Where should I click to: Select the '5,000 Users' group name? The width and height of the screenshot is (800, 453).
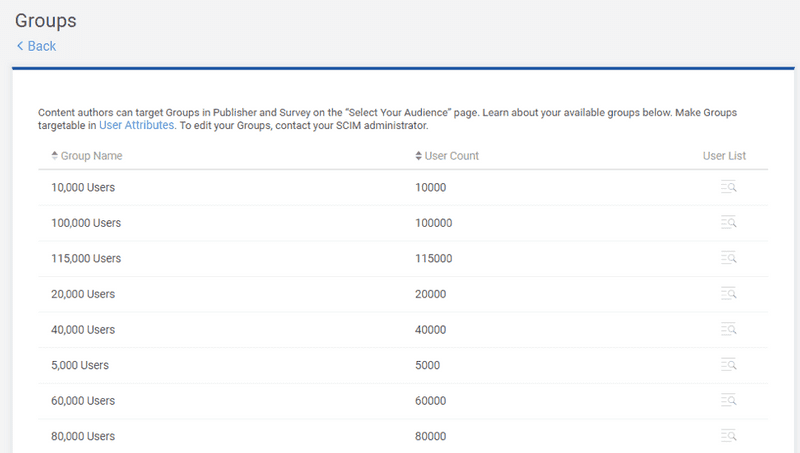pyautogui.click(x=80, y=365)
